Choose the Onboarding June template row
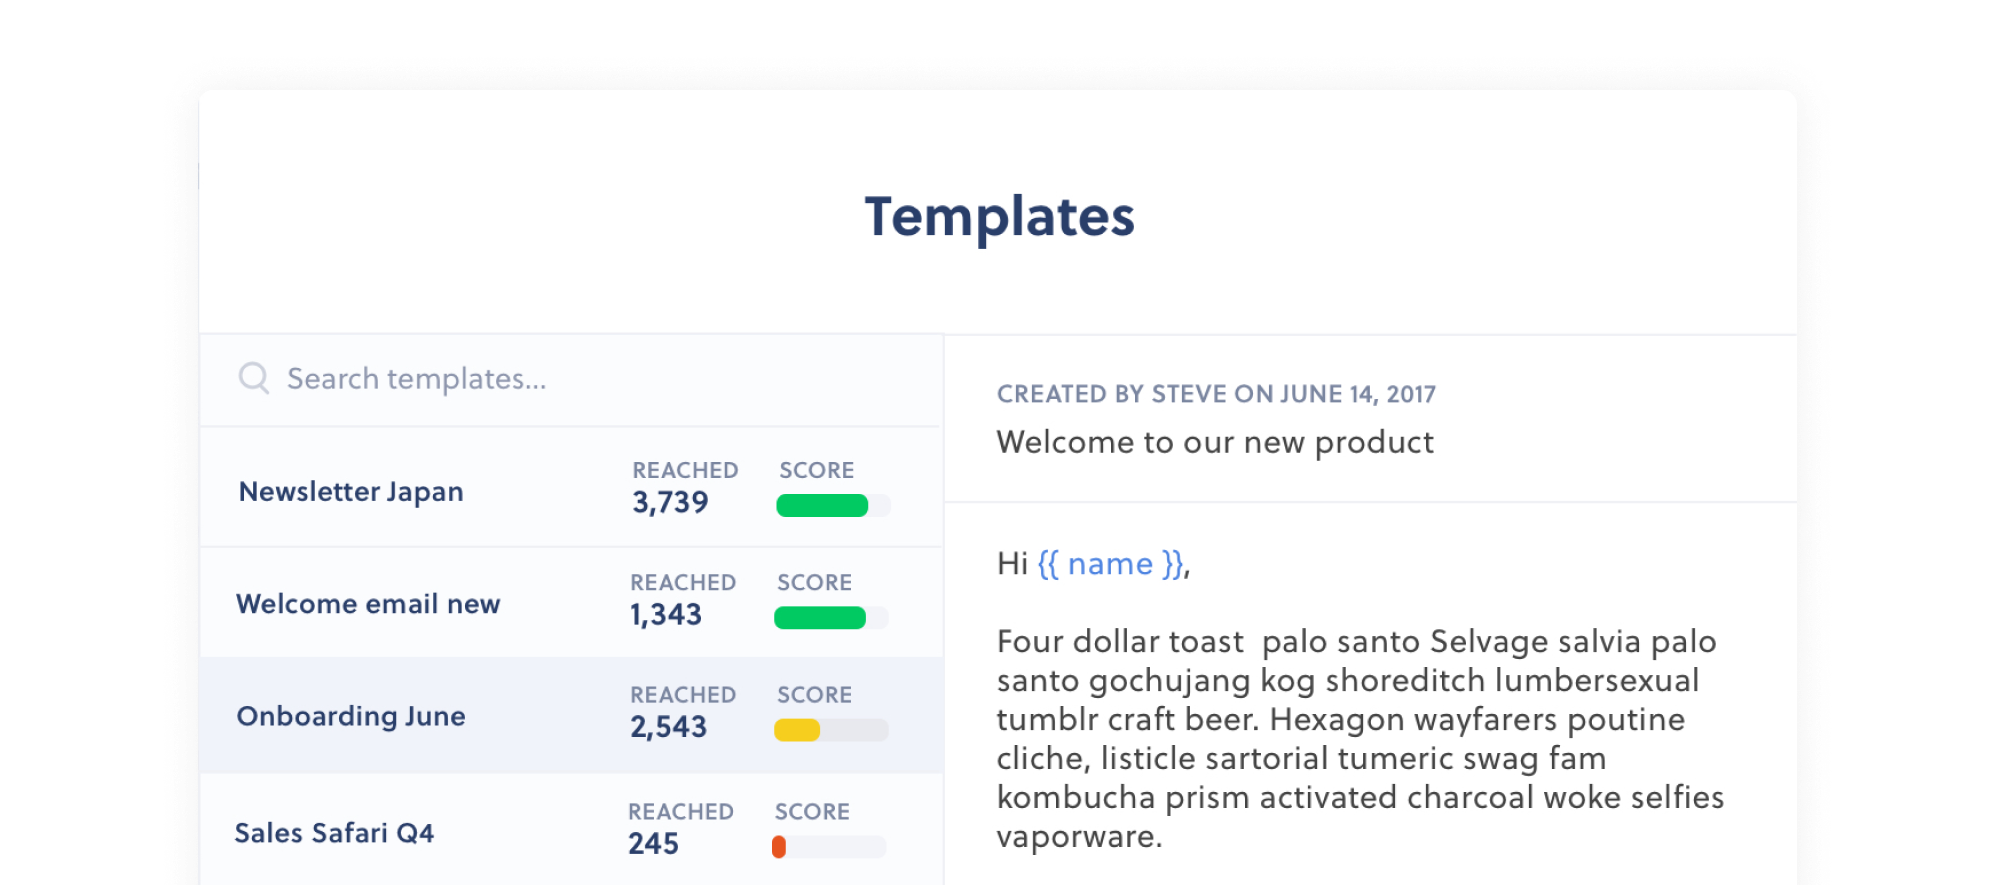Viewport: 1997px width, 885px height. (351, 716)
